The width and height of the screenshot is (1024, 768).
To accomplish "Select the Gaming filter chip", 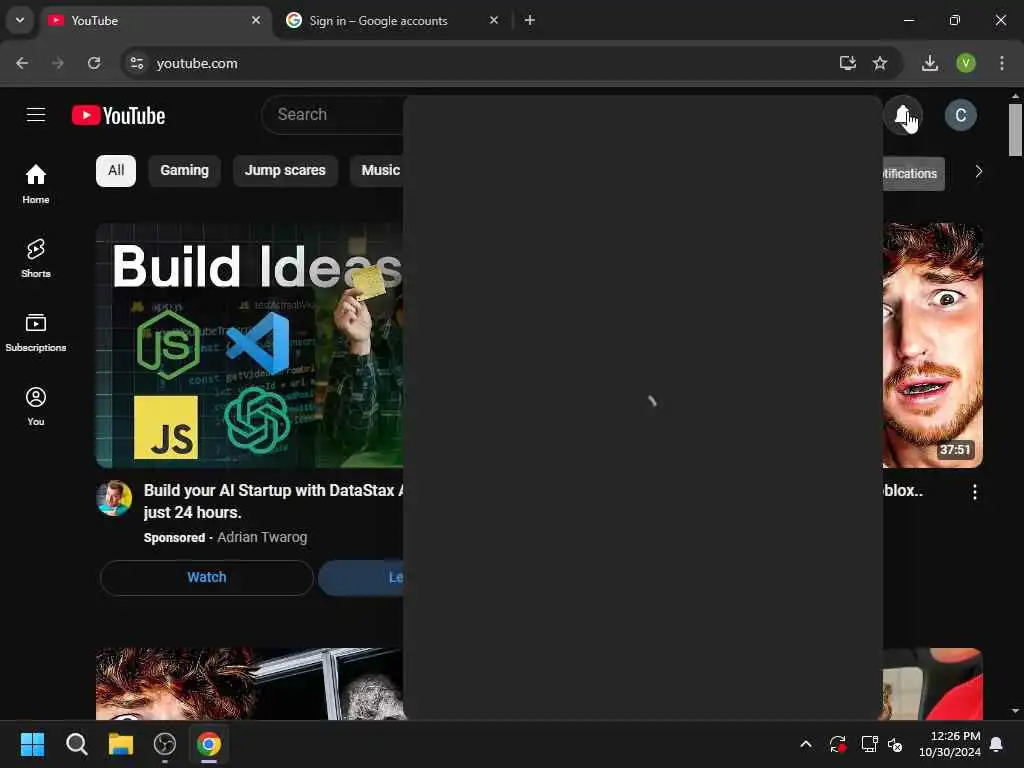I will (x=184, y=171).
